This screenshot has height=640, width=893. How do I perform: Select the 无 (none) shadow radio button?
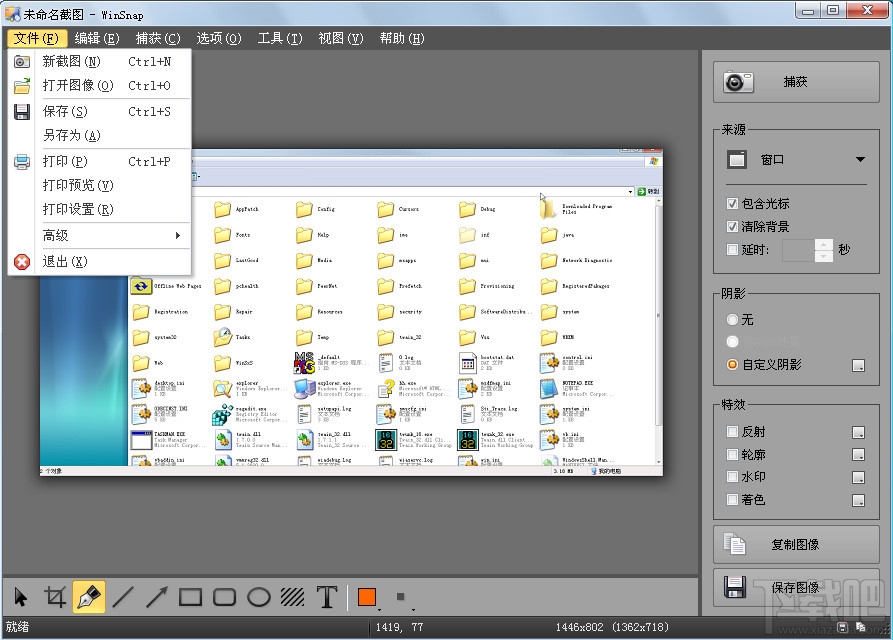point(731,320)
